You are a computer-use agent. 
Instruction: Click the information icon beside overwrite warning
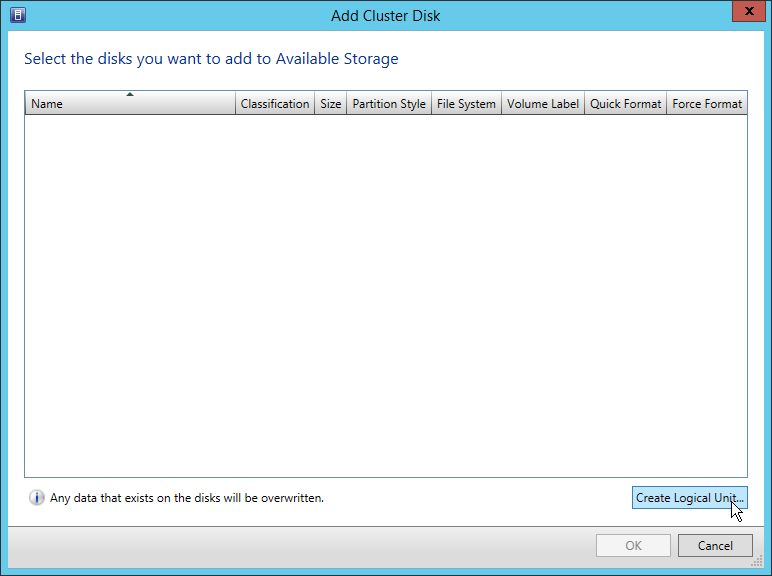tap(37, 498)
